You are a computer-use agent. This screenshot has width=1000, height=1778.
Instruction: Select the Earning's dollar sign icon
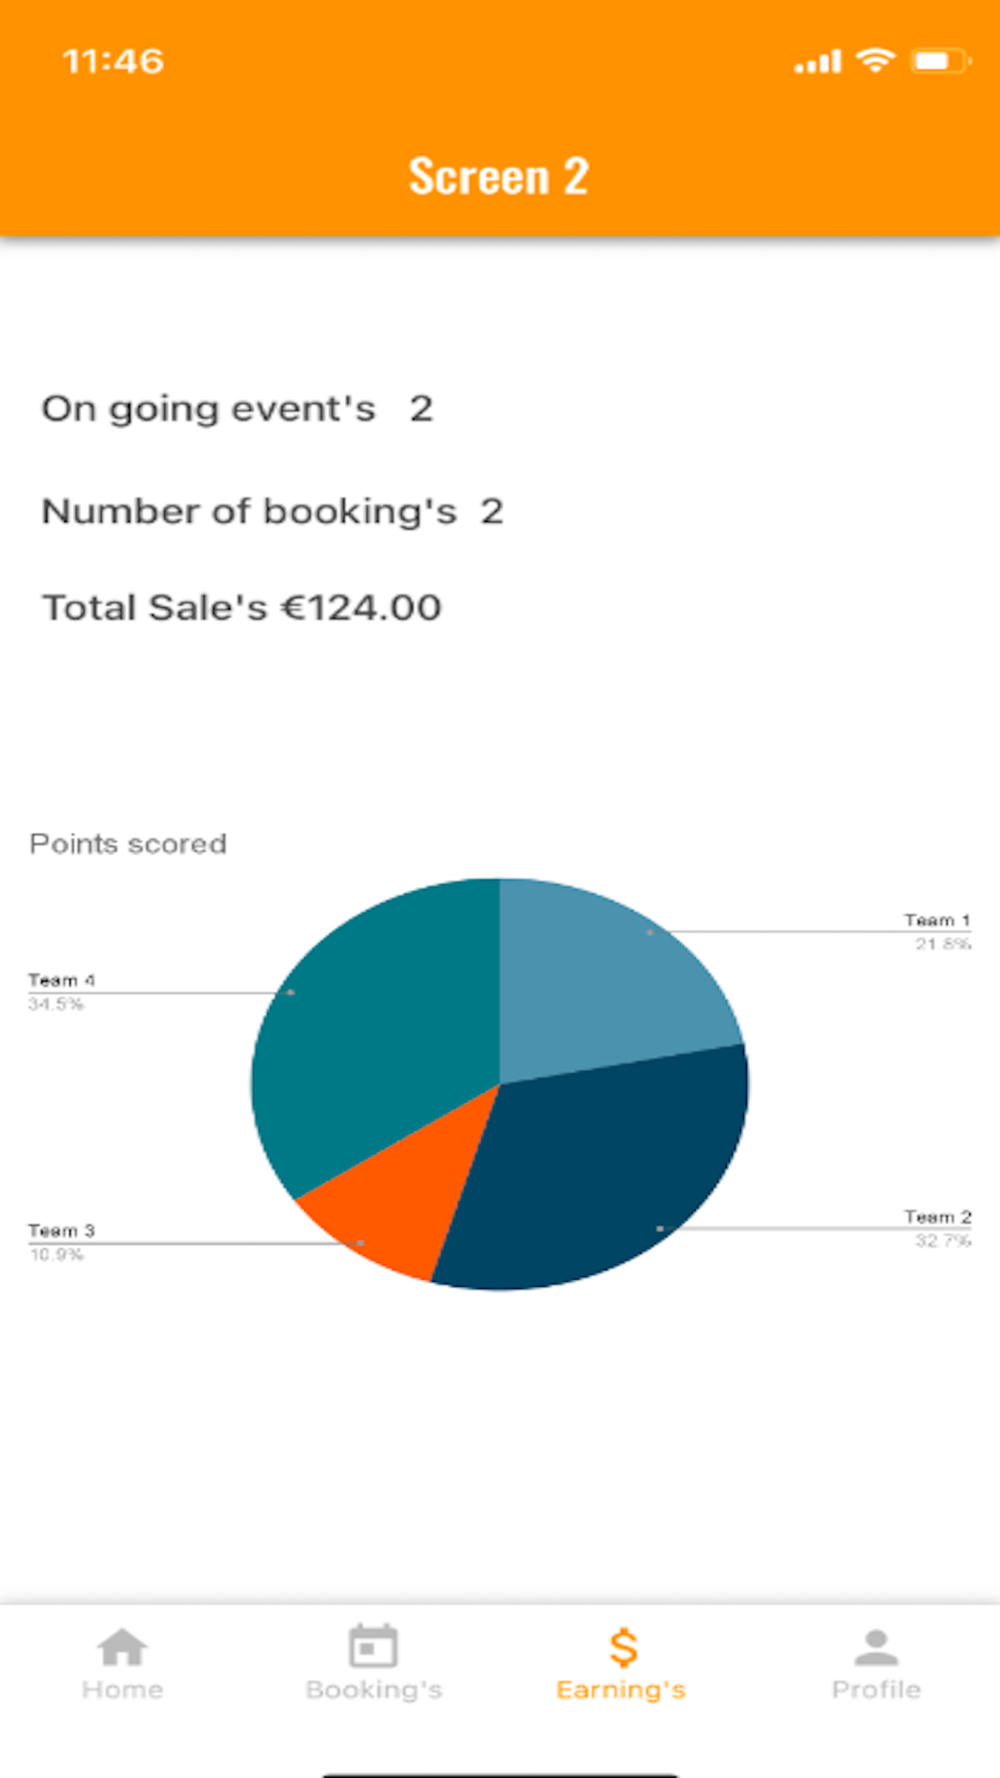click(x=622, y=1647)
